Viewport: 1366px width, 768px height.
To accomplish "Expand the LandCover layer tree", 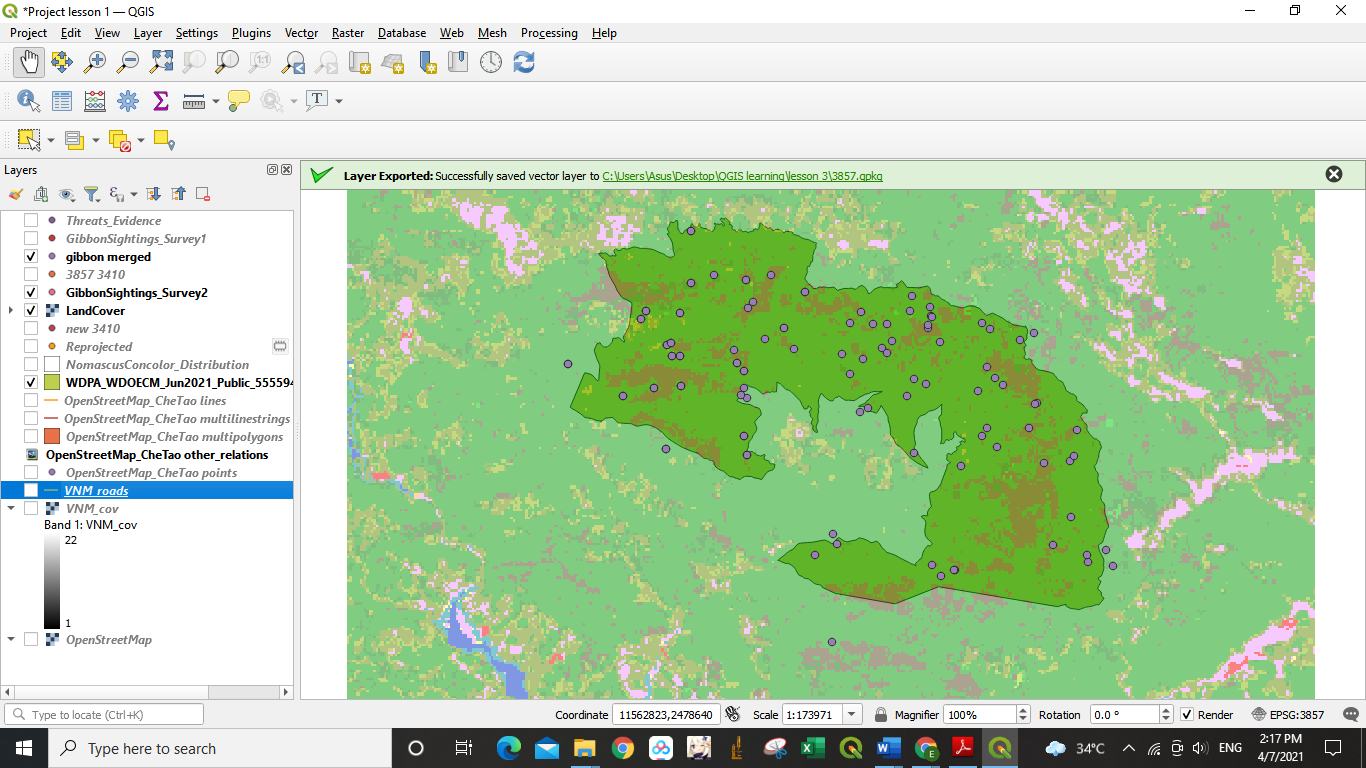I will point(11,311).
